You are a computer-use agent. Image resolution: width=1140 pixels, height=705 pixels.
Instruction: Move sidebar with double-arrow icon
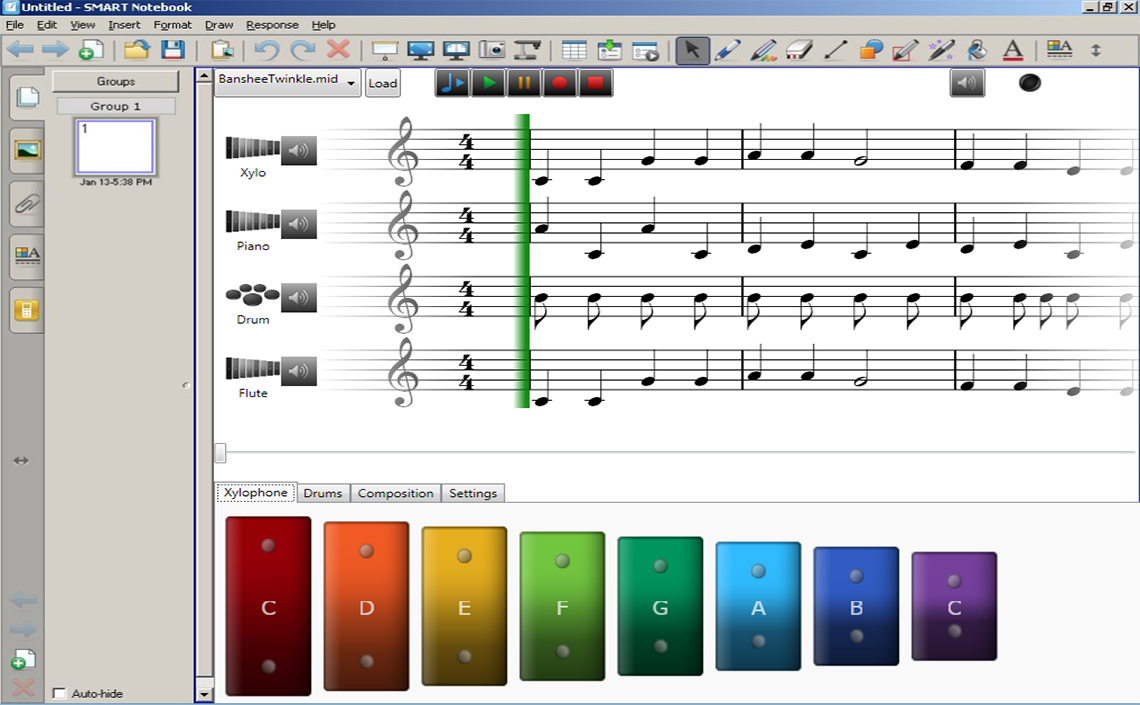click(21, 461)
